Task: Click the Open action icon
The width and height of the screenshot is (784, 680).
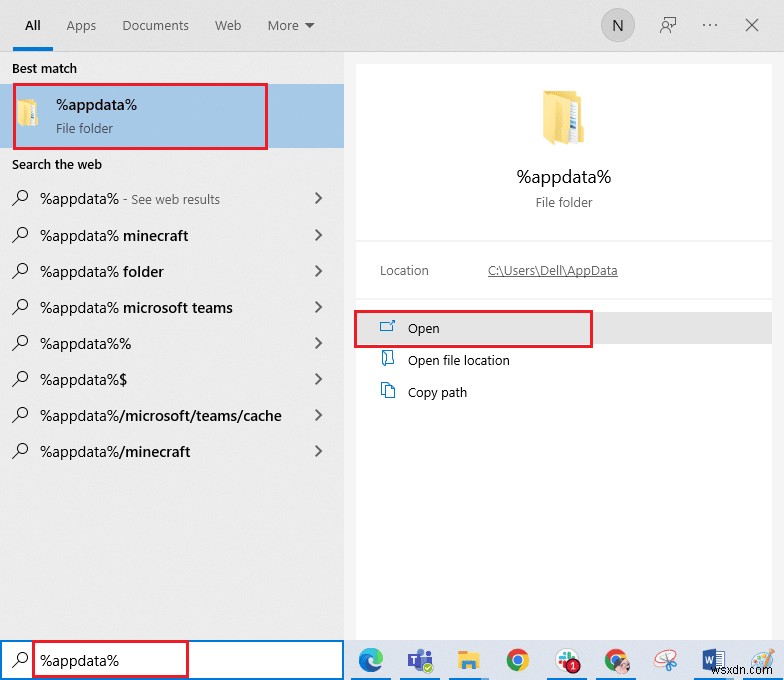Action: 388,327
